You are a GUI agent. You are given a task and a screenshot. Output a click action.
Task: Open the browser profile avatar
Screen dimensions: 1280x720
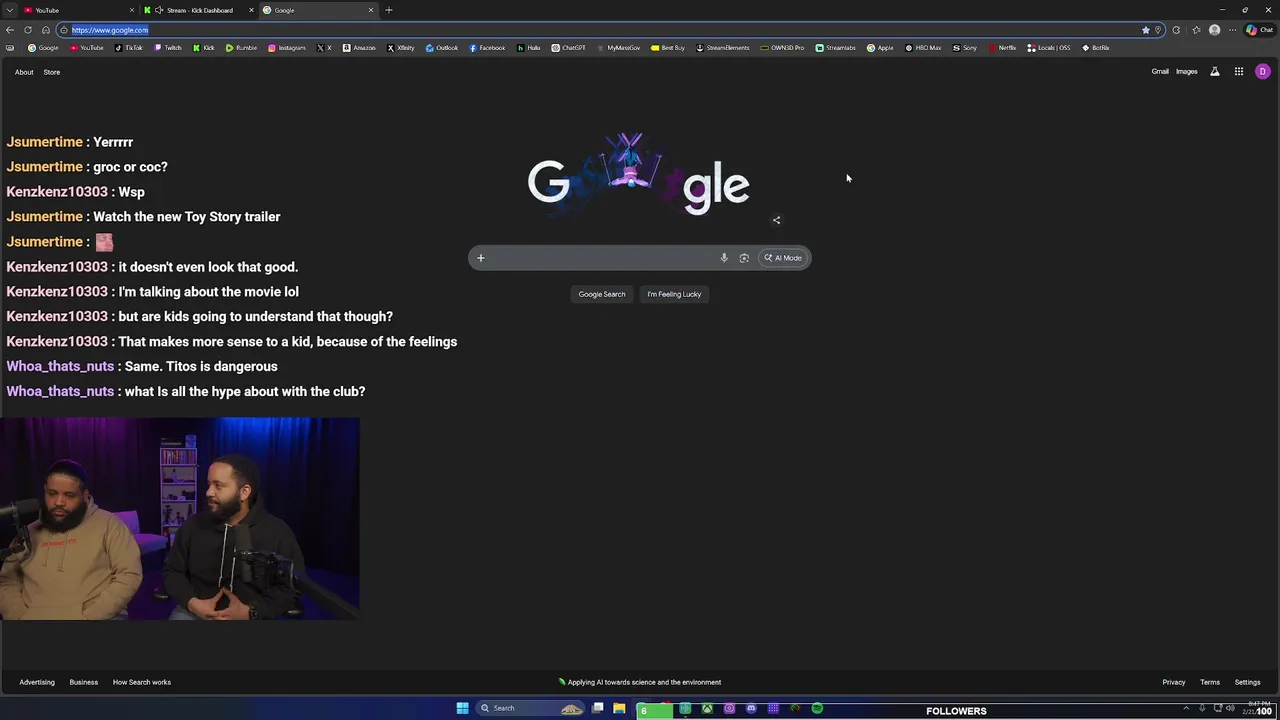click(1215, 30)
